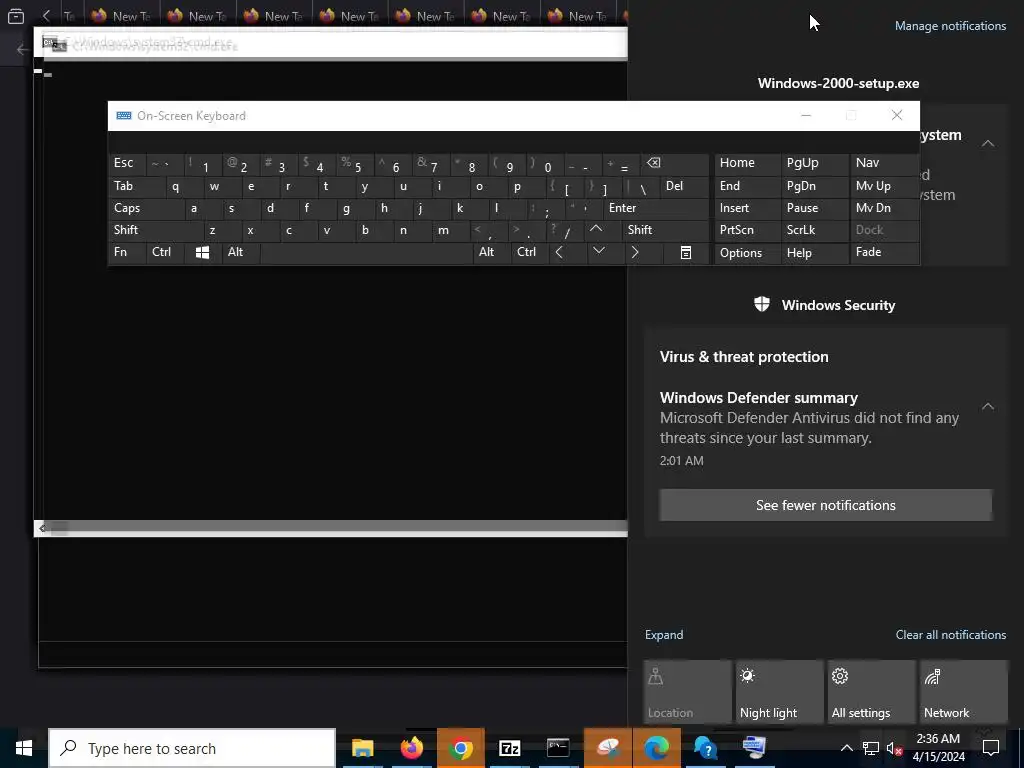The height and width of the screenshot is (768, 1024).
Task: Collapse the Windows Defender summary notification
Action: pyautogui.click(x=987, y=407)
